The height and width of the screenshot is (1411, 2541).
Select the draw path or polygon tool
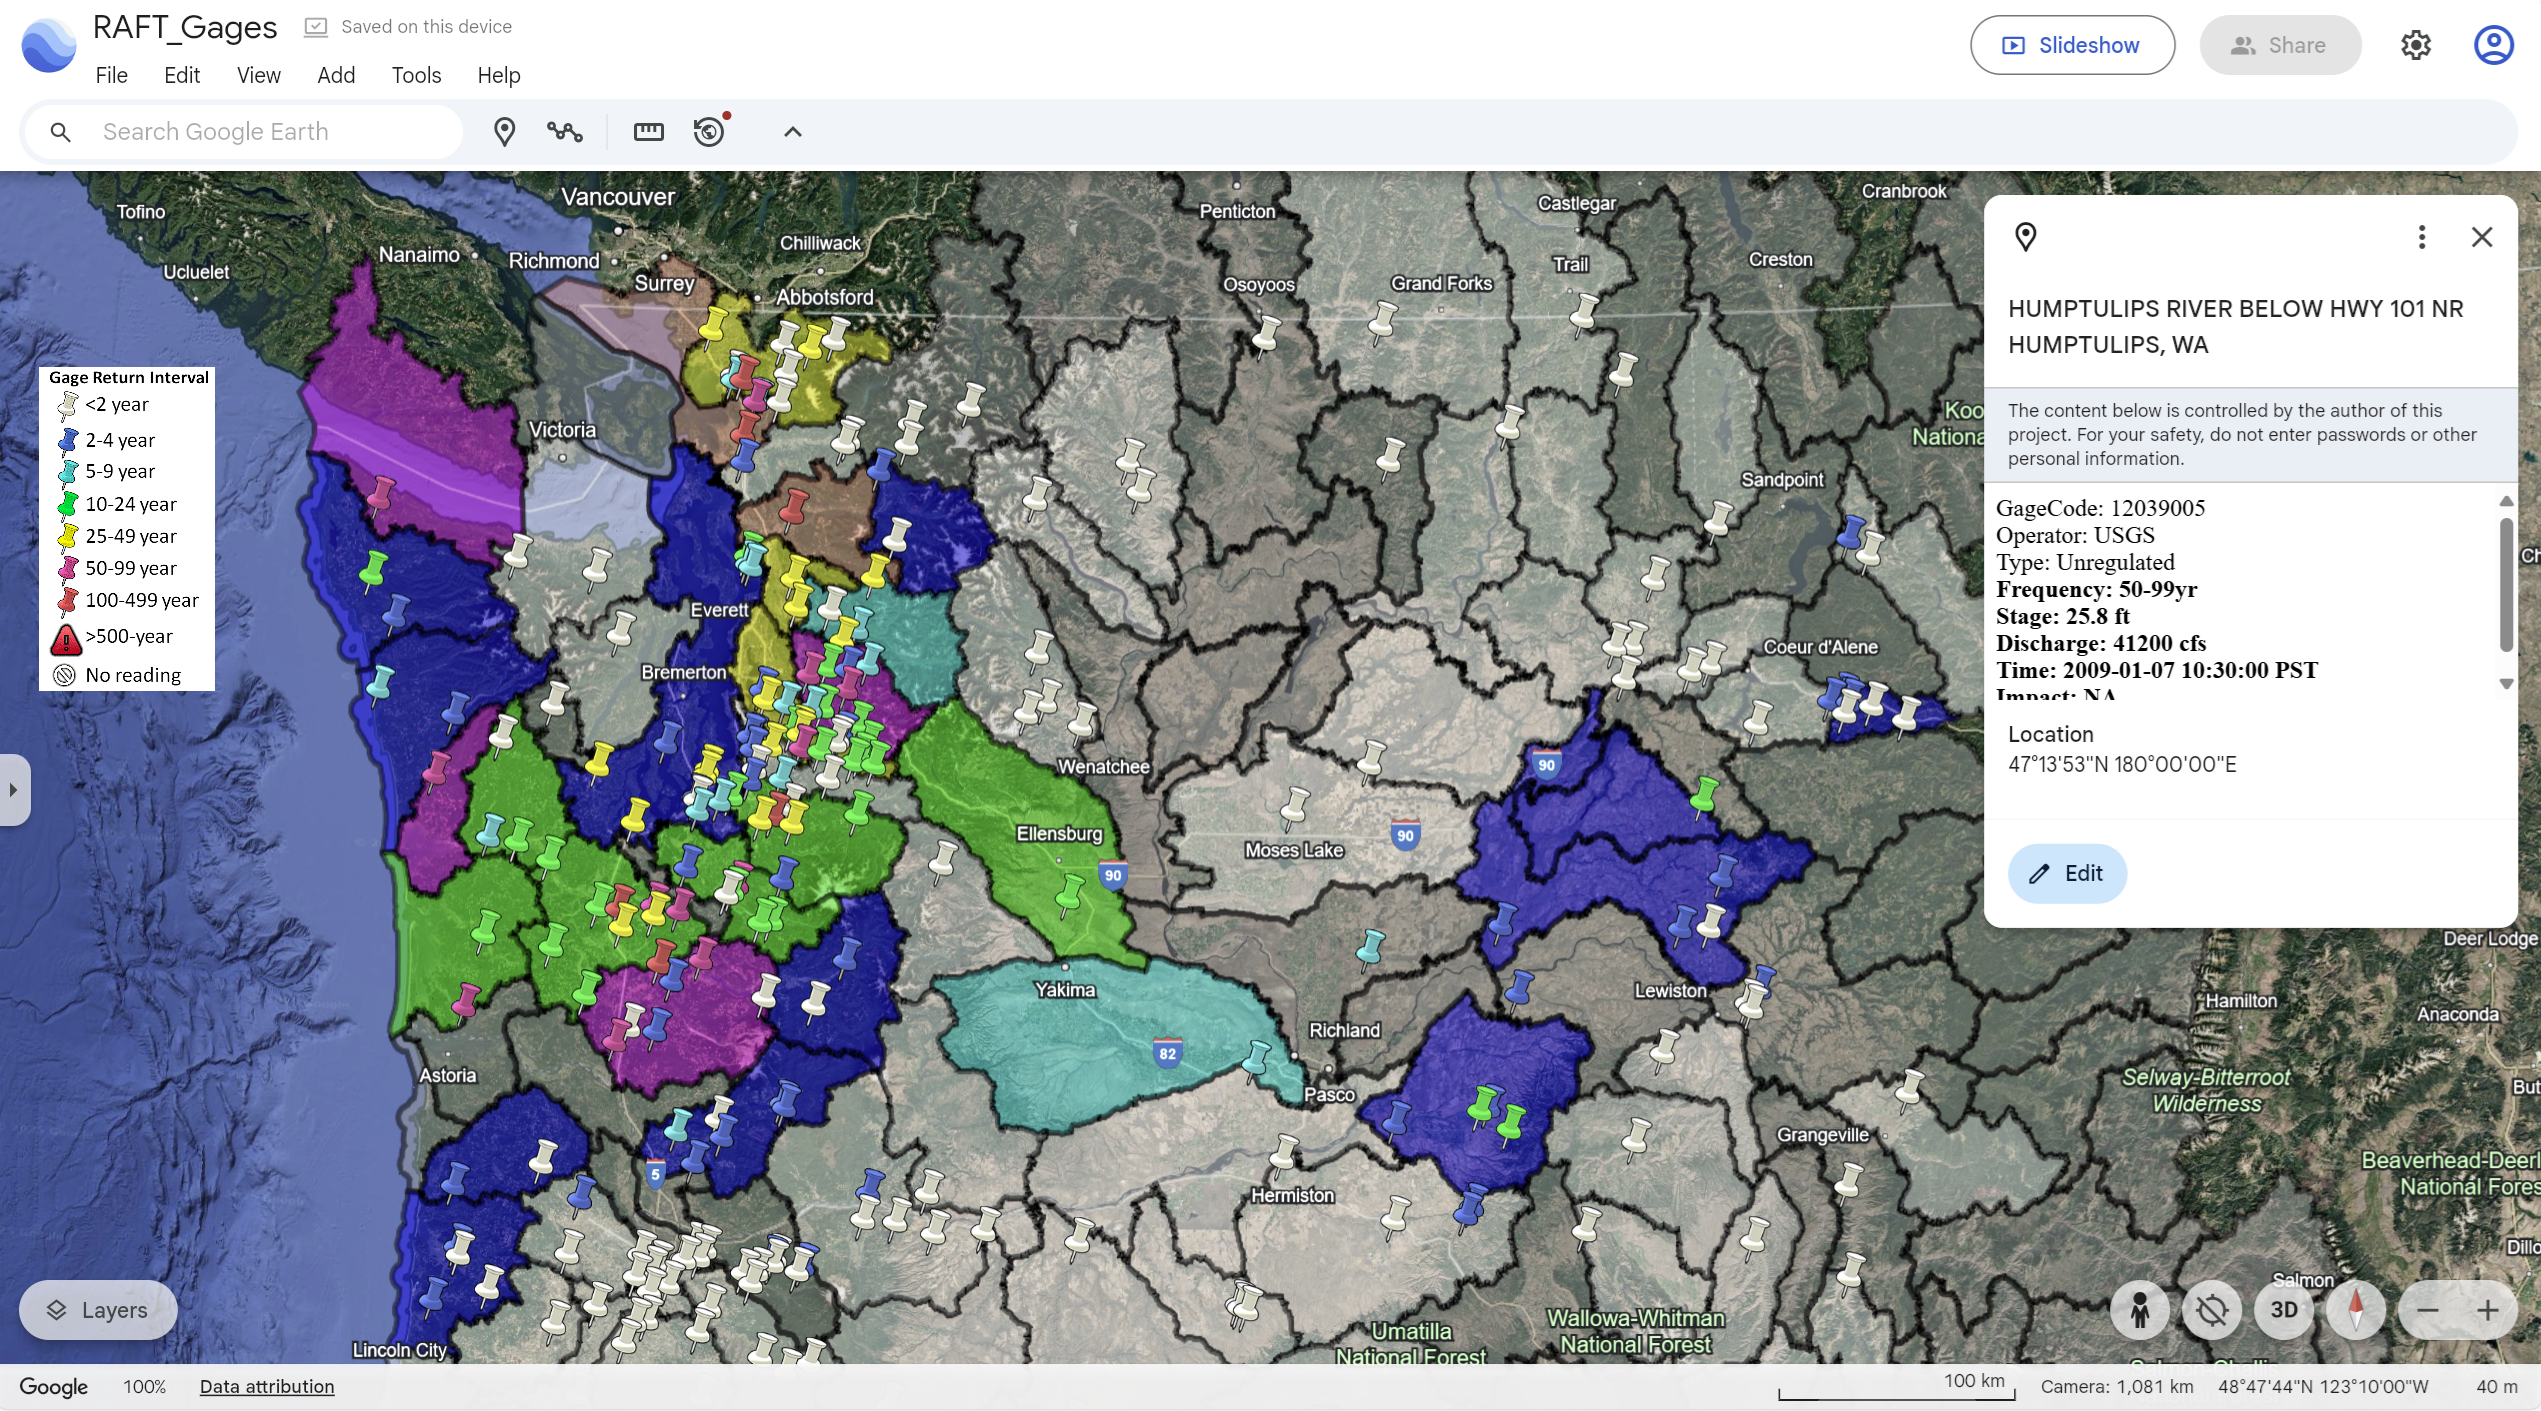[x=565, y=131]
